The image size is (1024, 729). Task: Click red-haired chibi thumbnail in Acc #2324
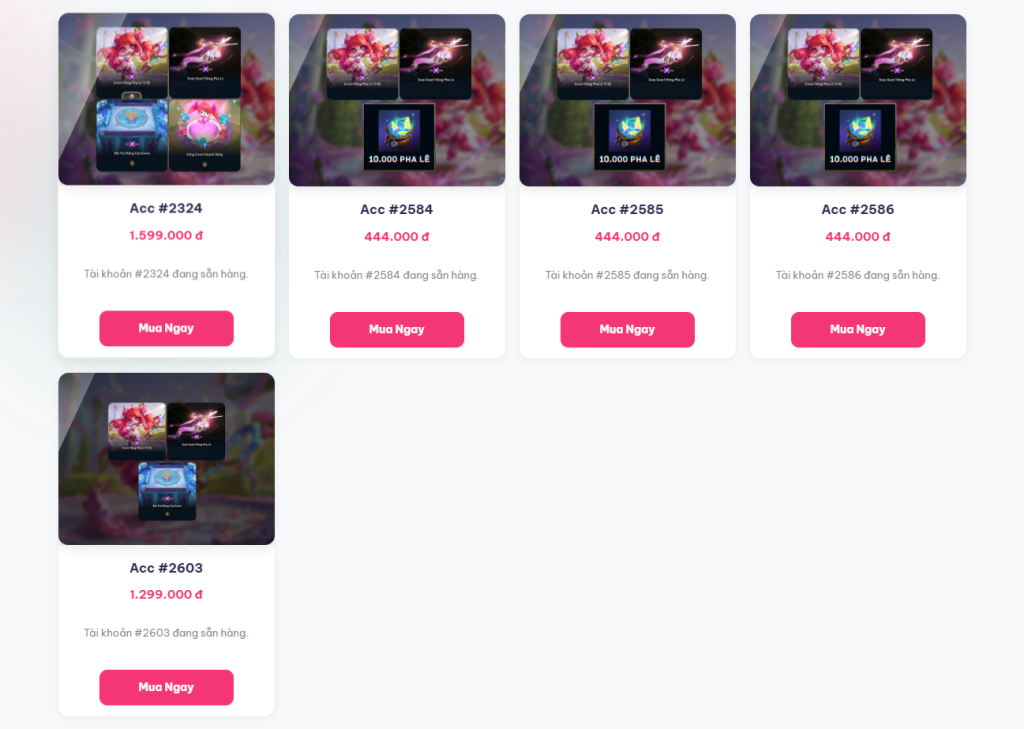132,63
